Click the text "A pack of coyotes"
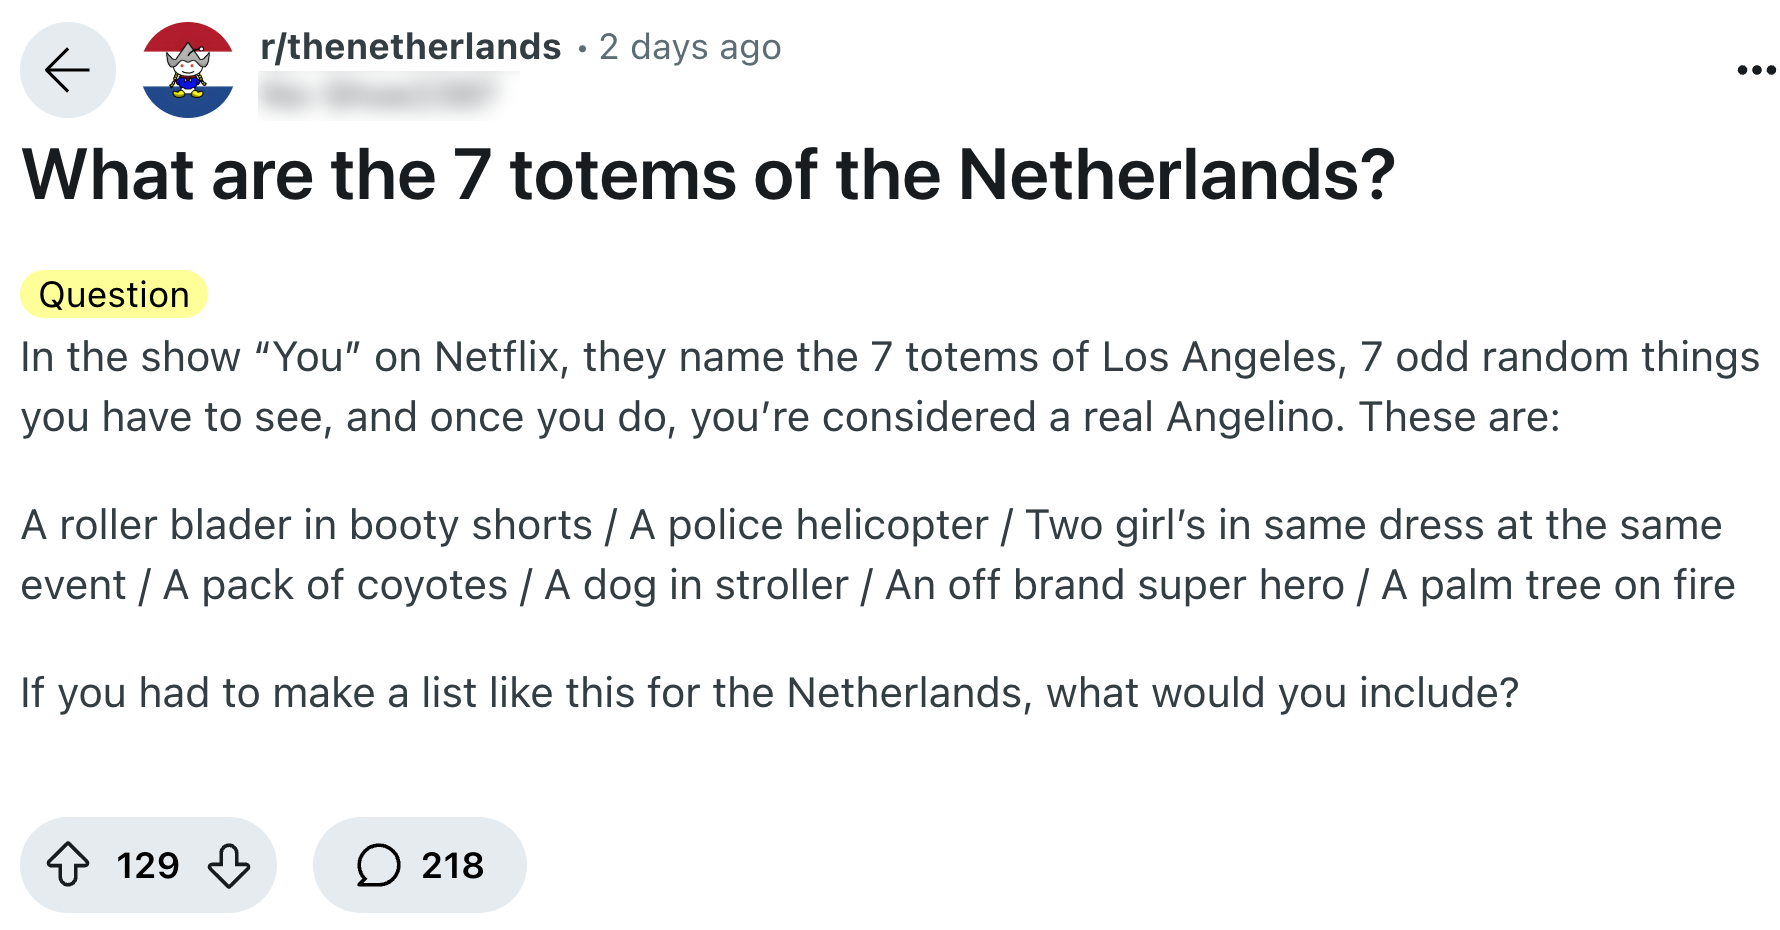Screen dimensions: 1780x930 (335, 586)
